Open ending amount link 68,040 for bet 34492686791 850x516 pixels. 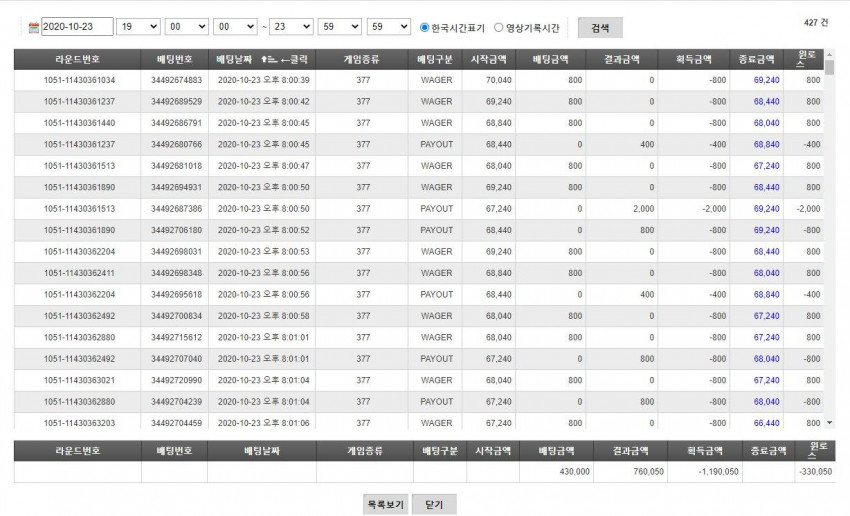(x=767, y=123)
